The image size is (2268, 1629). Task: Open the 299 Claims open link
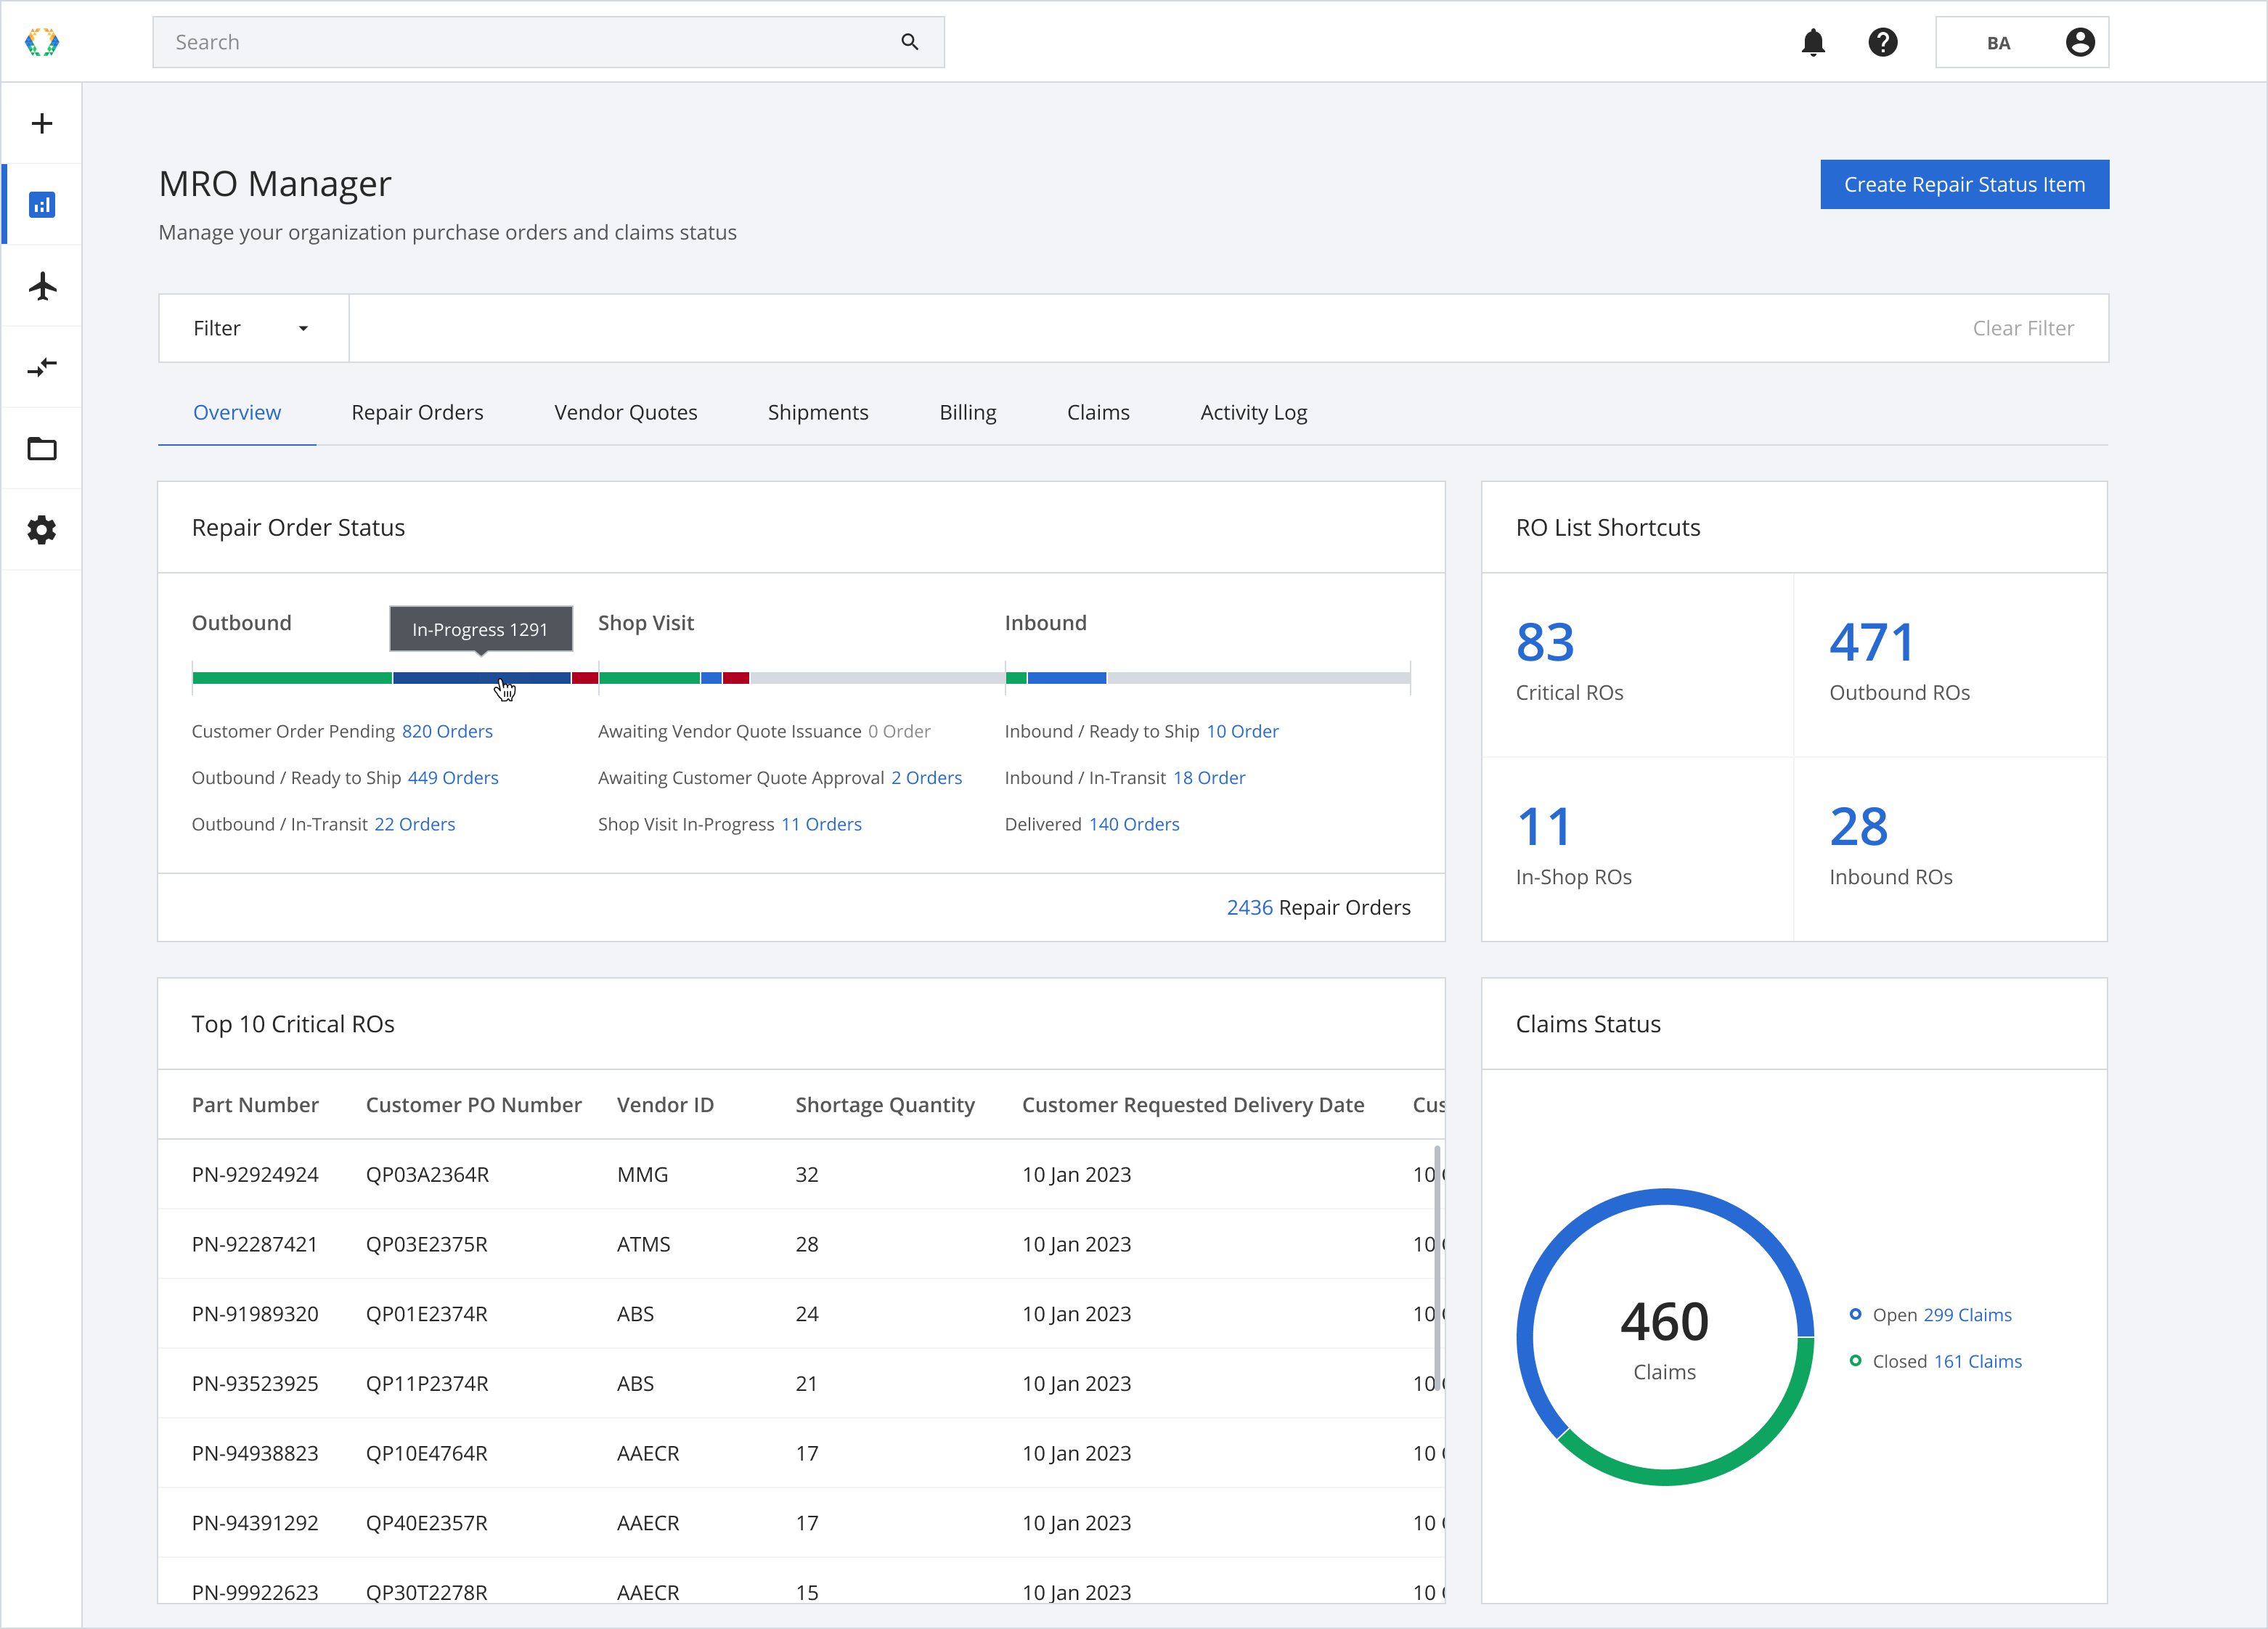1967,1314
